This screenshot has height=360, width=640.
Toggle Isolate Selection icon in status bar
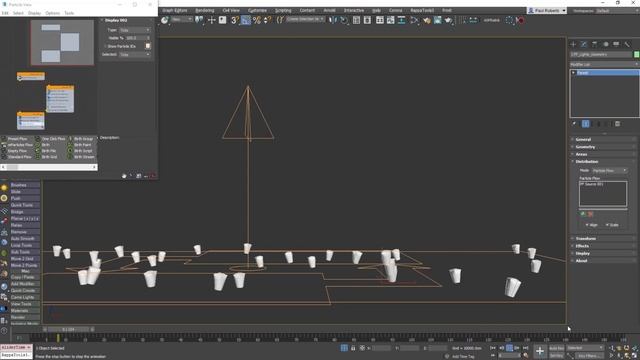344,348
